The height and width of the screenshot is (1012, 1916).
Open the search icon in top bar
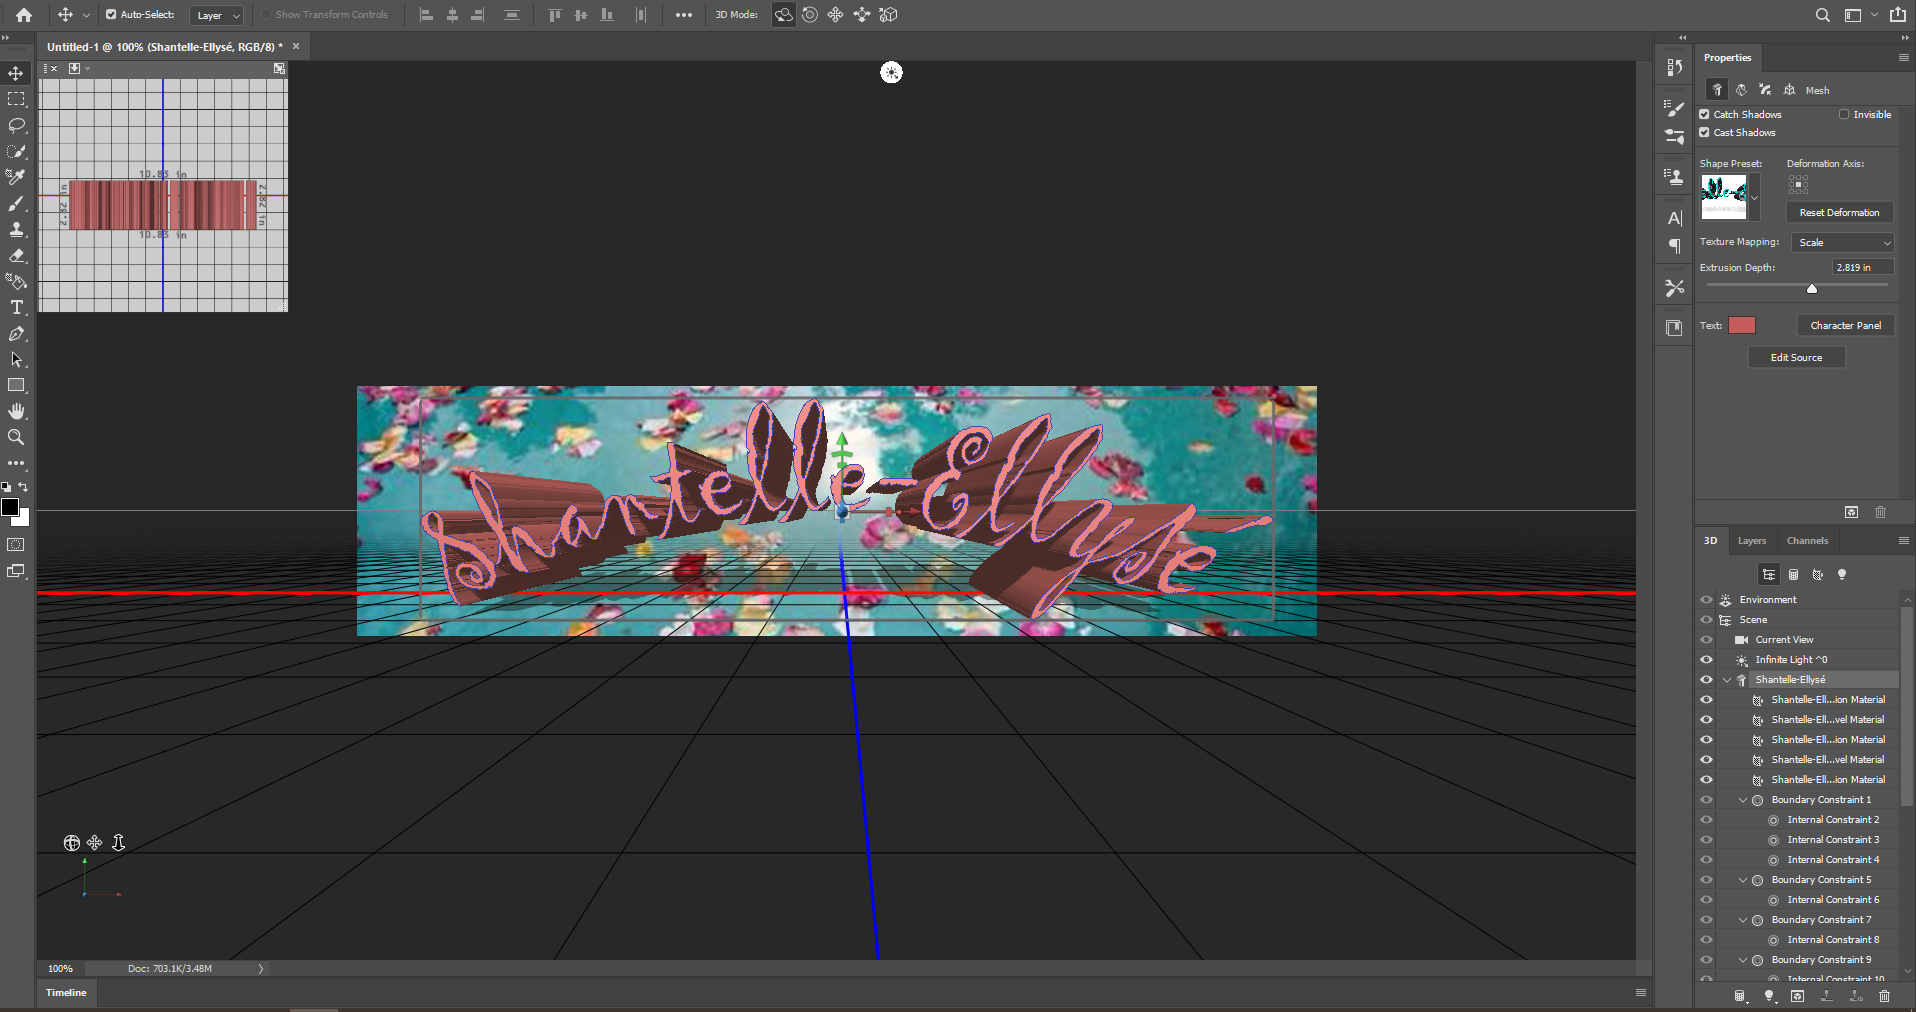[x=1822, y=15]
